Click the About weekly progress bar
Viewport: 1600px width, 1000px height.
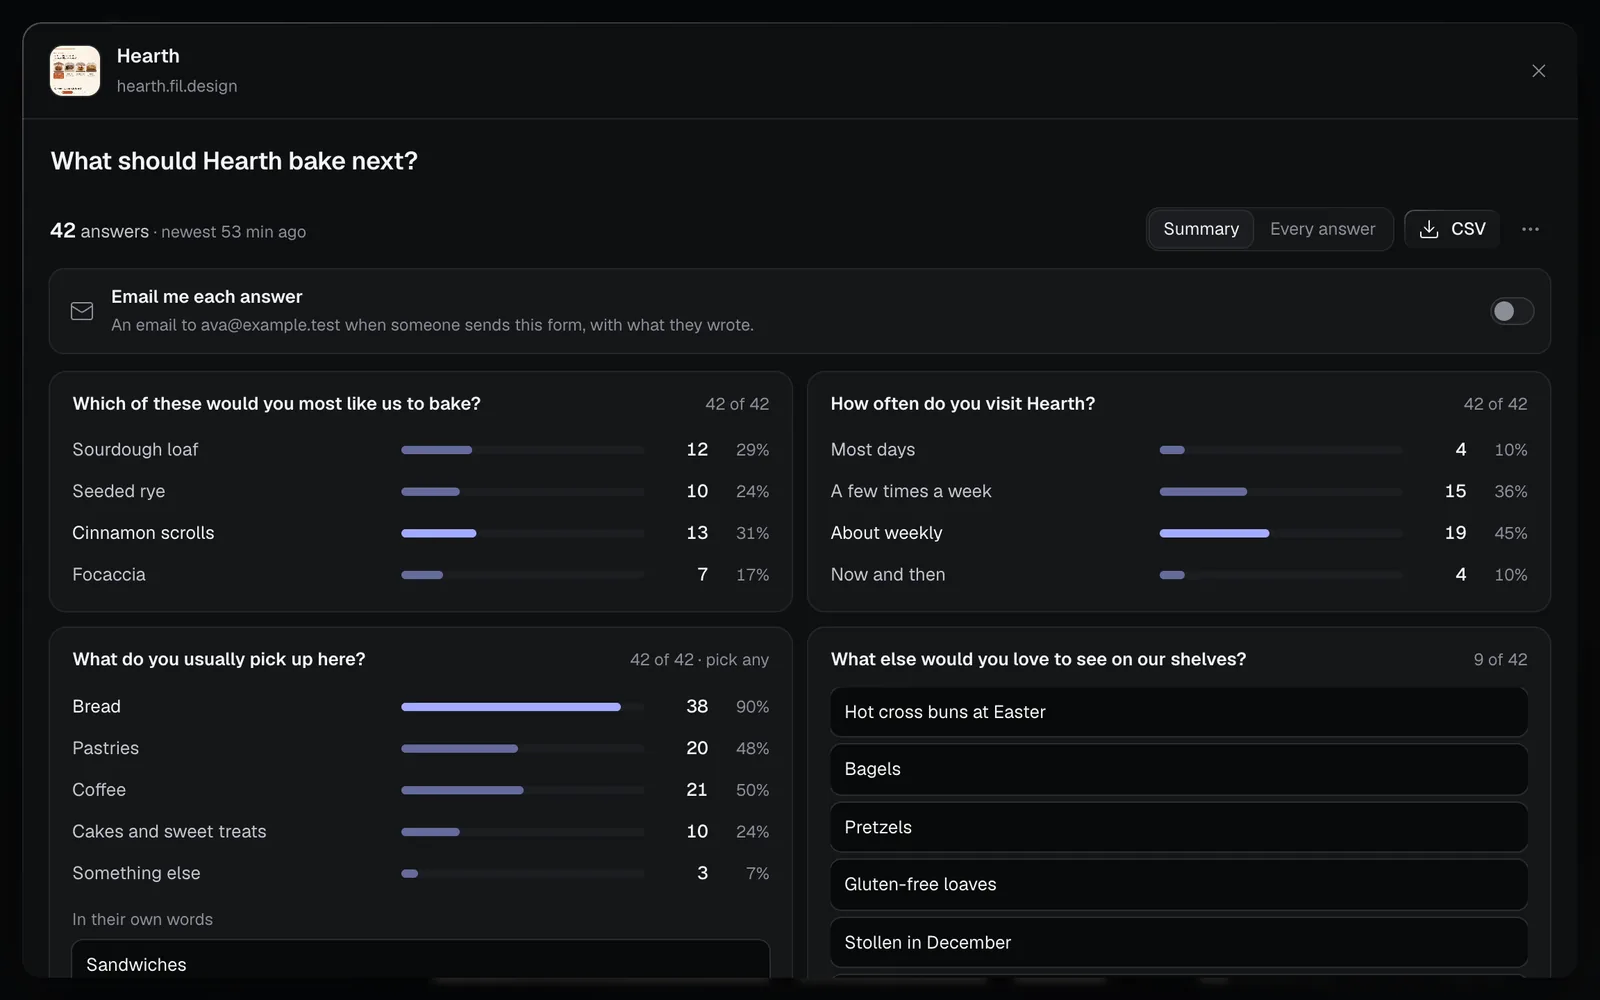pos(1281,533)
